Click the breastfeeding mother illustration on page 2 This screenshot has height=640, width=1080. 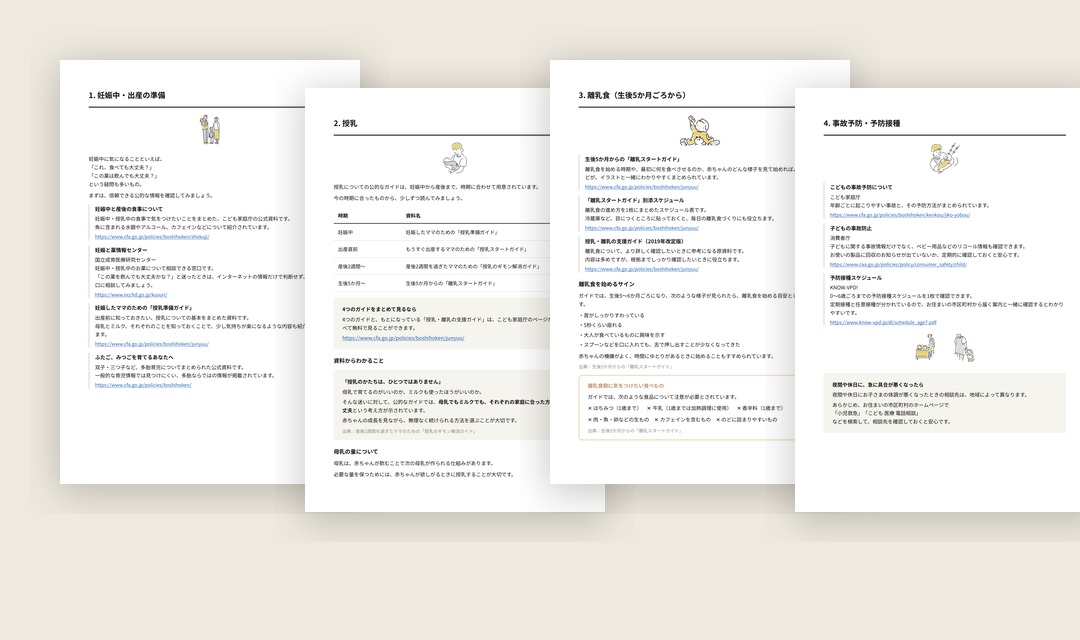(x=455, y=158)
